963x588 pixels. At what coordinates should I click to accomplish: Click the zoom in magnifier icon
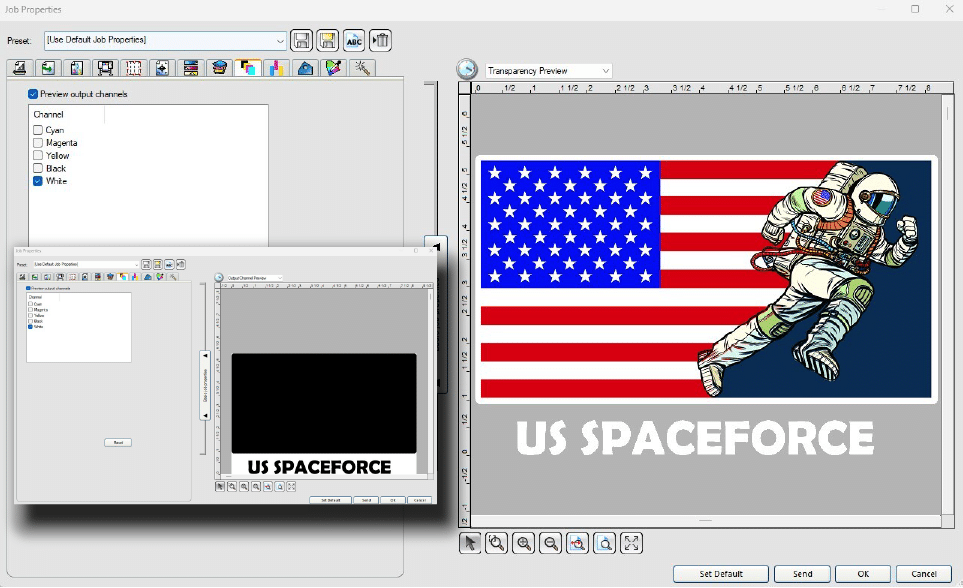[x=523, y=543]
